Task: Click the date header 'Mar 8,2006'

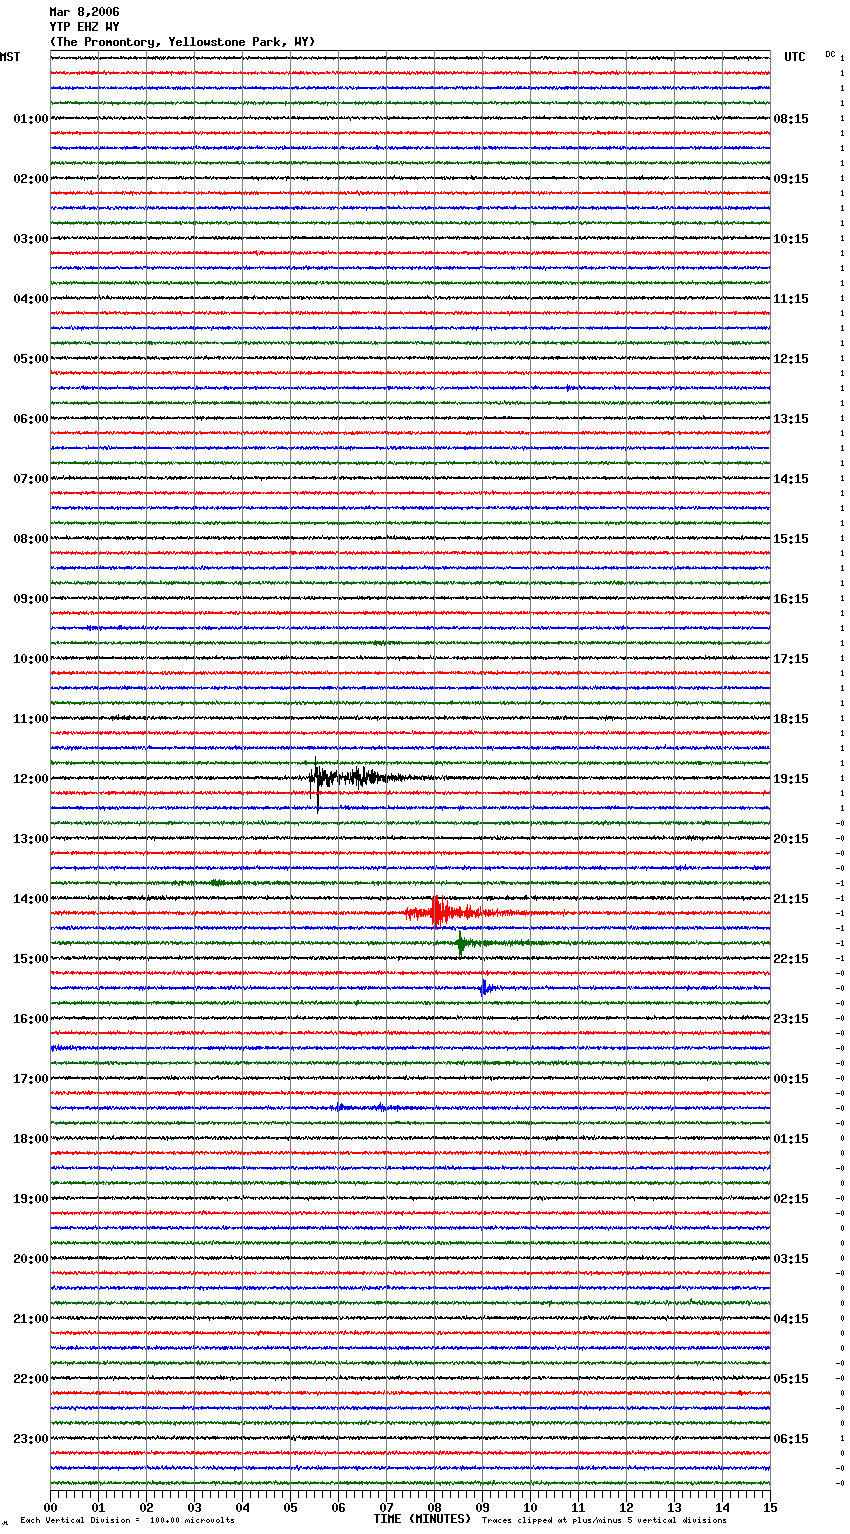Action: coord(84,12)
